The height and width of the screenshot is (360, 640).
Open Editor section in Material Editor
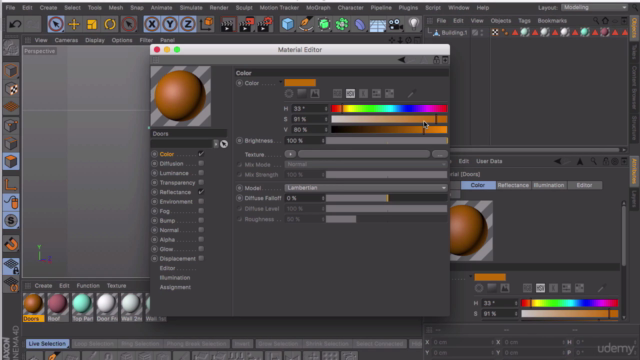click(167, 268)
